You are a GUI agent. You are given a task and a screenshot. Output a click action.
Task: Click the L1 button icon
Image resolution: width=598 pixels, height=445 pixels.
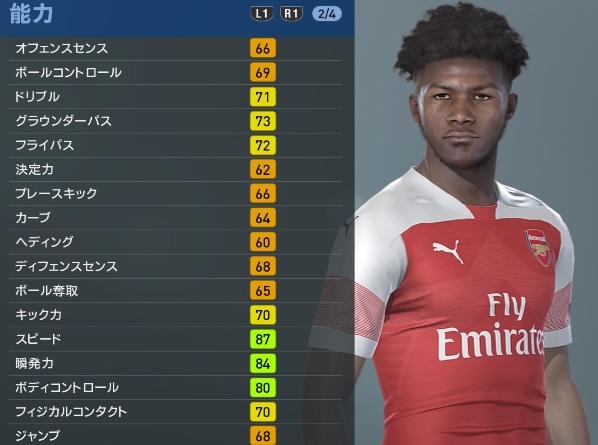[262, 14]
